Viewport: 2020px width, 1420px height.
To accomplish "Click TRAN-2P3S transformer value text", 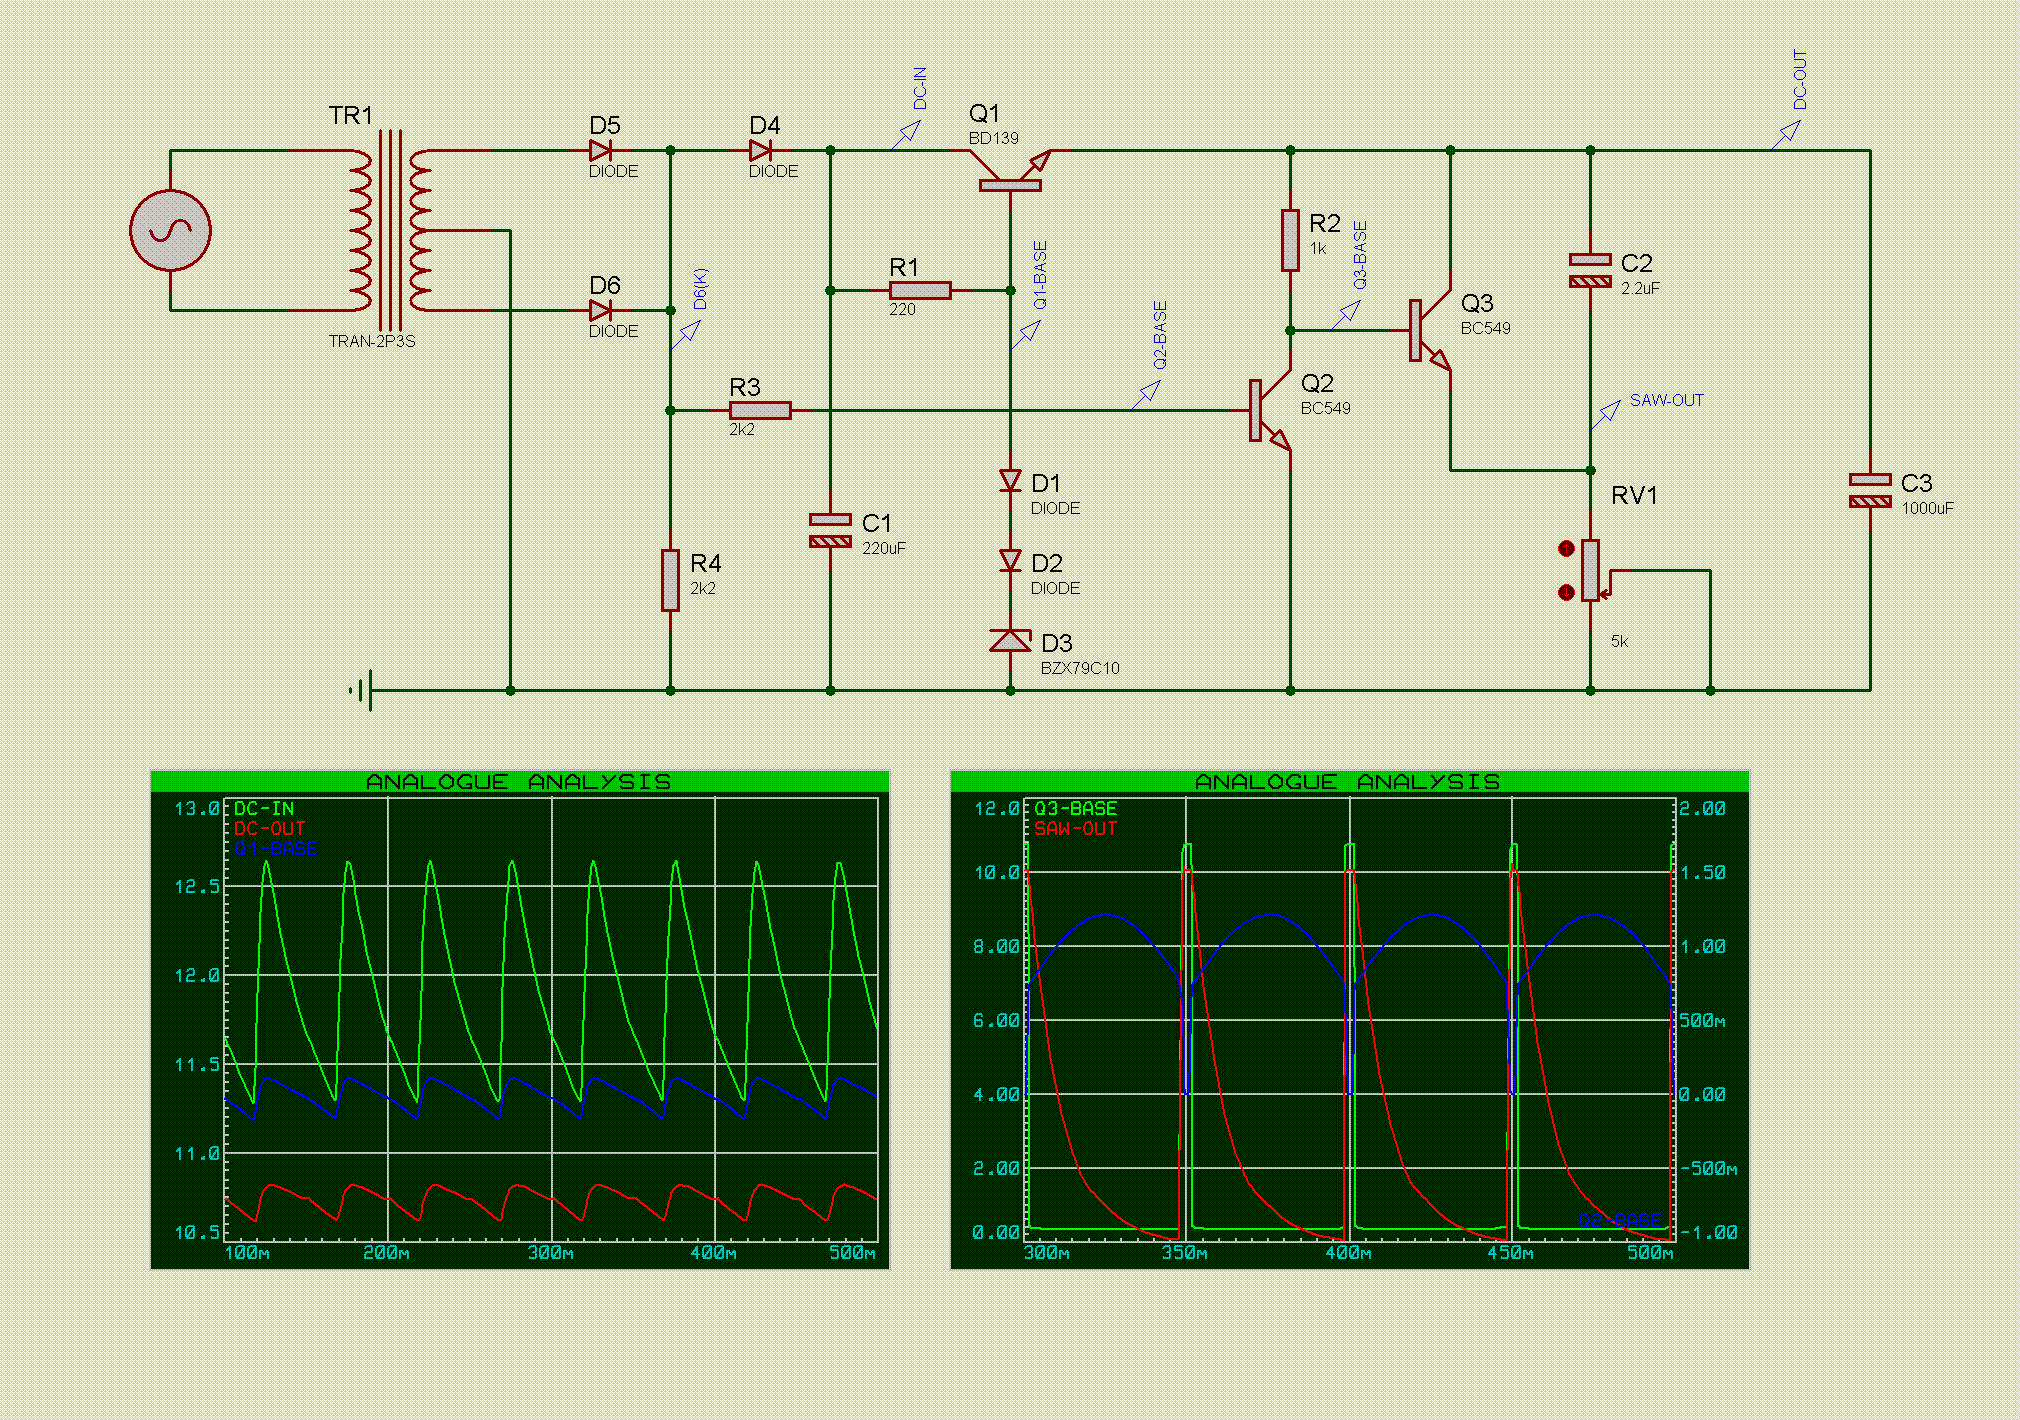I will point(372,341).
